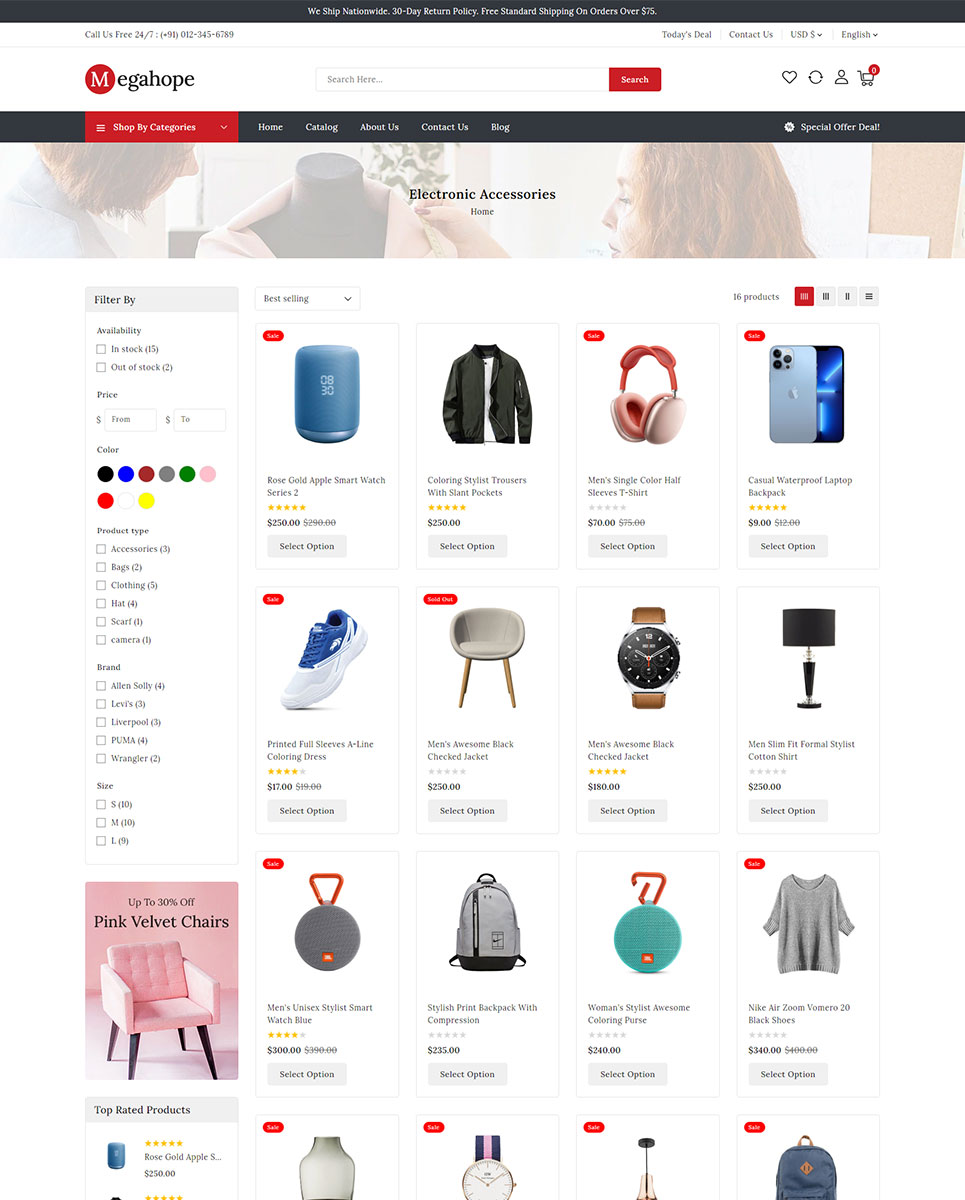Click the price From input field
This screenshot has width=965, height=1200.
131,420
